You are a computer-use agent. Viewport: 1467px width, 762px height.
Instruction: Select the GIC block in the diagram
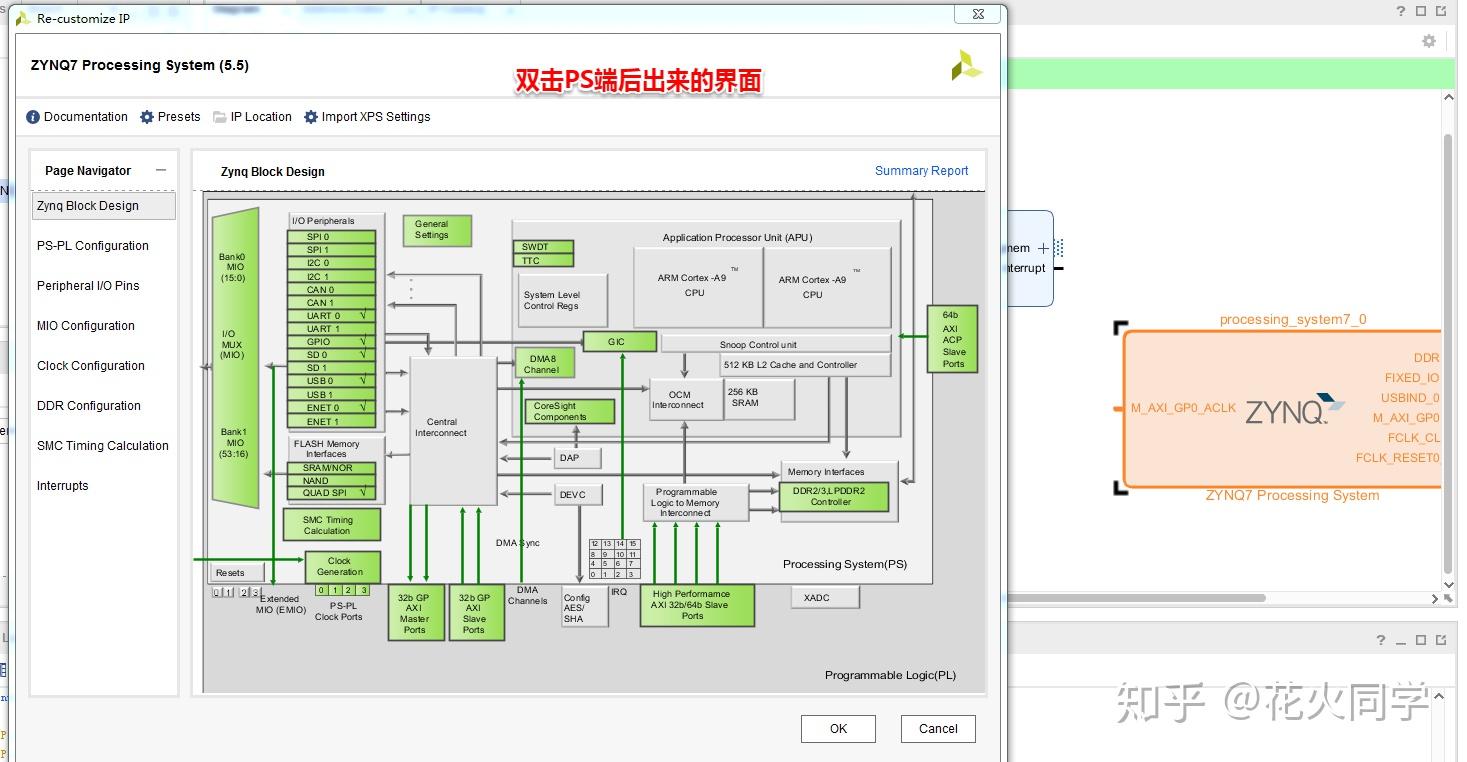(620, 341)
